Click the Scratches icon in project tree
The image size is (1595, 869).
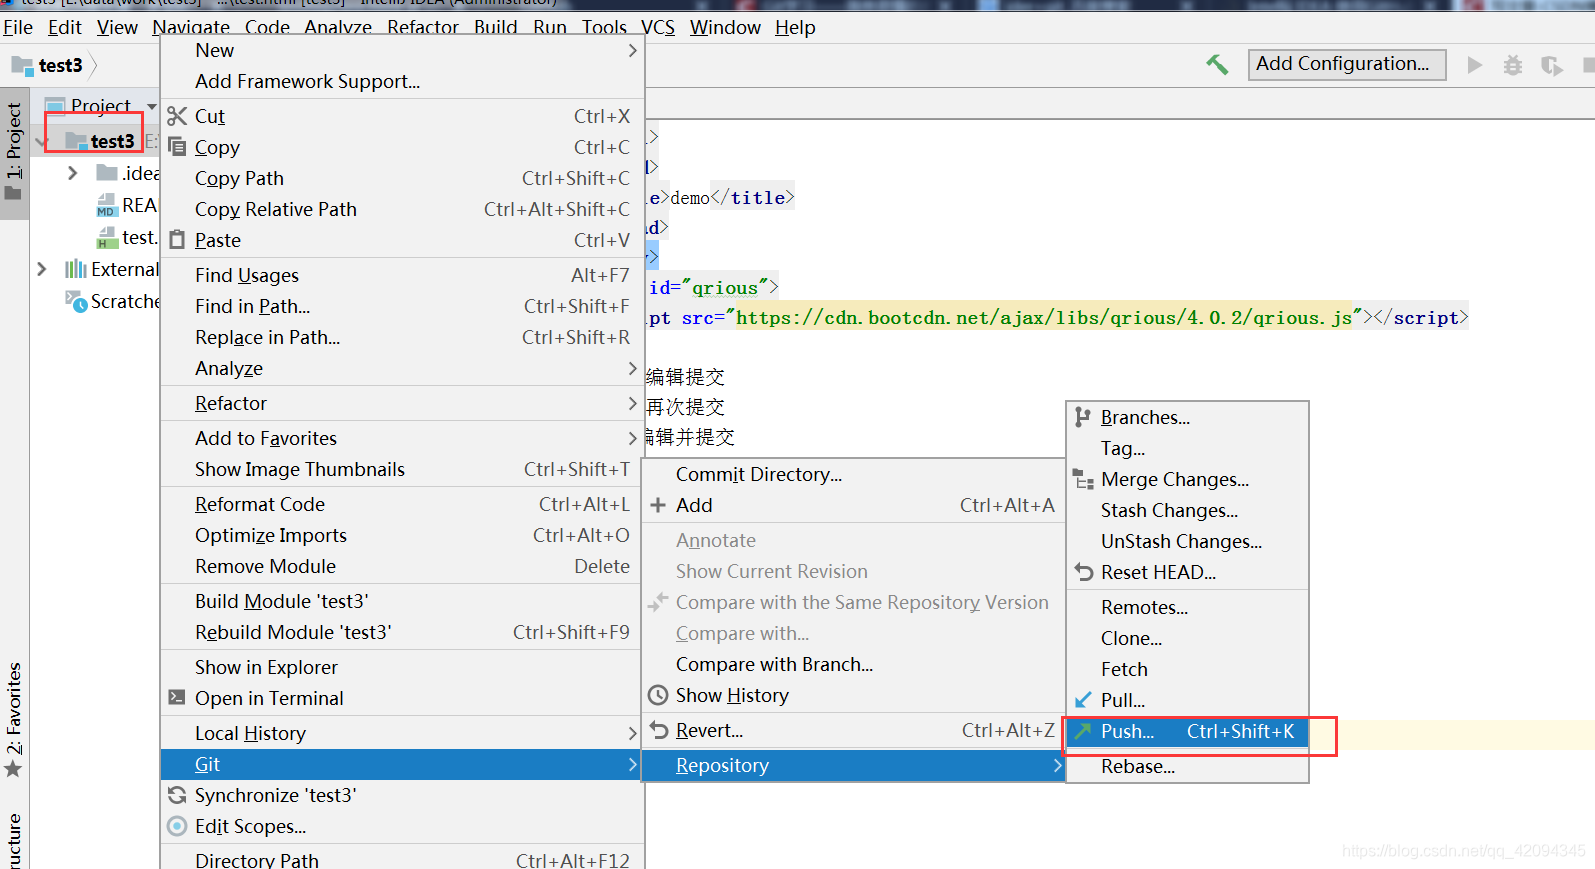76,301
